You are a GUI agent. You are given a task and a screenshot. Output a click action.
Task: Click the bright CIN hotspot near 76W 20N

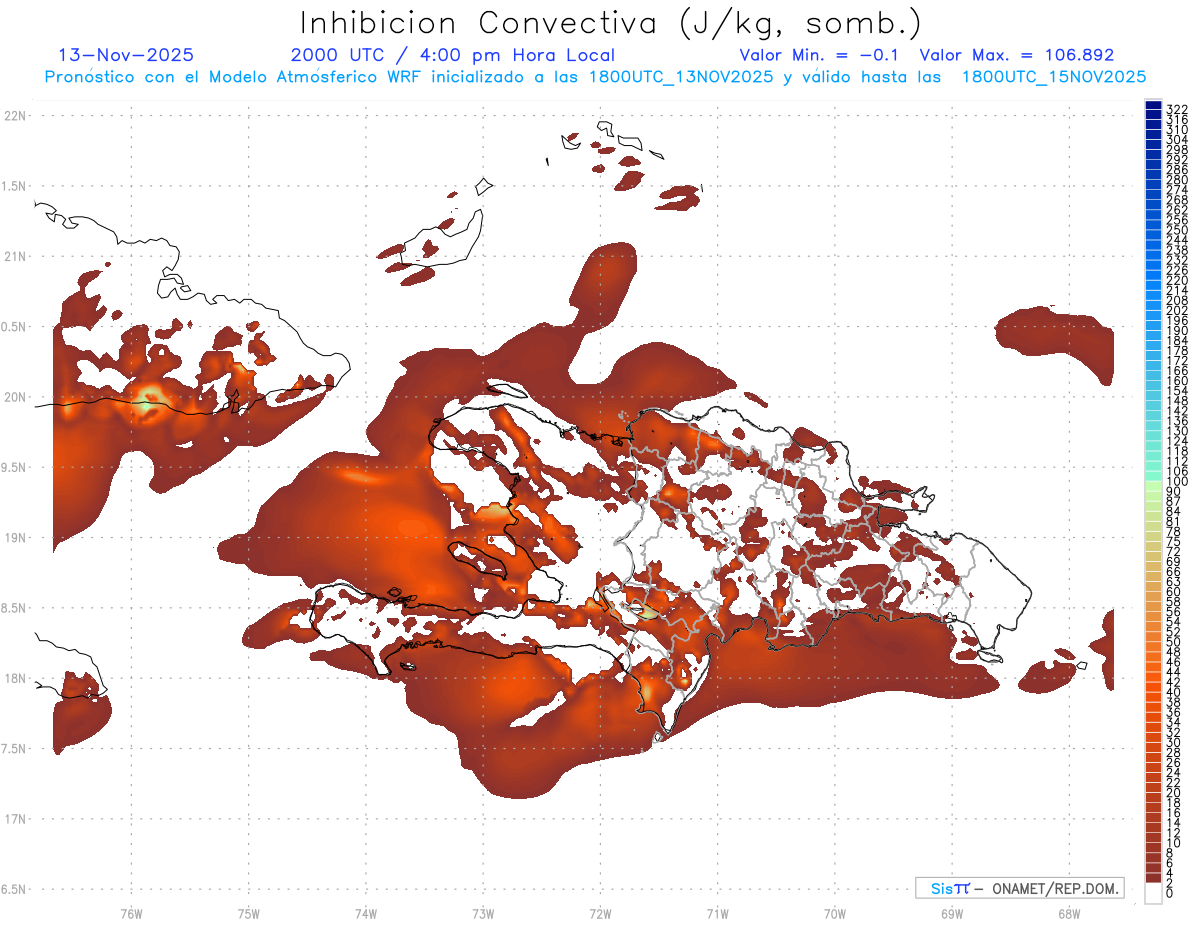coord(150,400)
